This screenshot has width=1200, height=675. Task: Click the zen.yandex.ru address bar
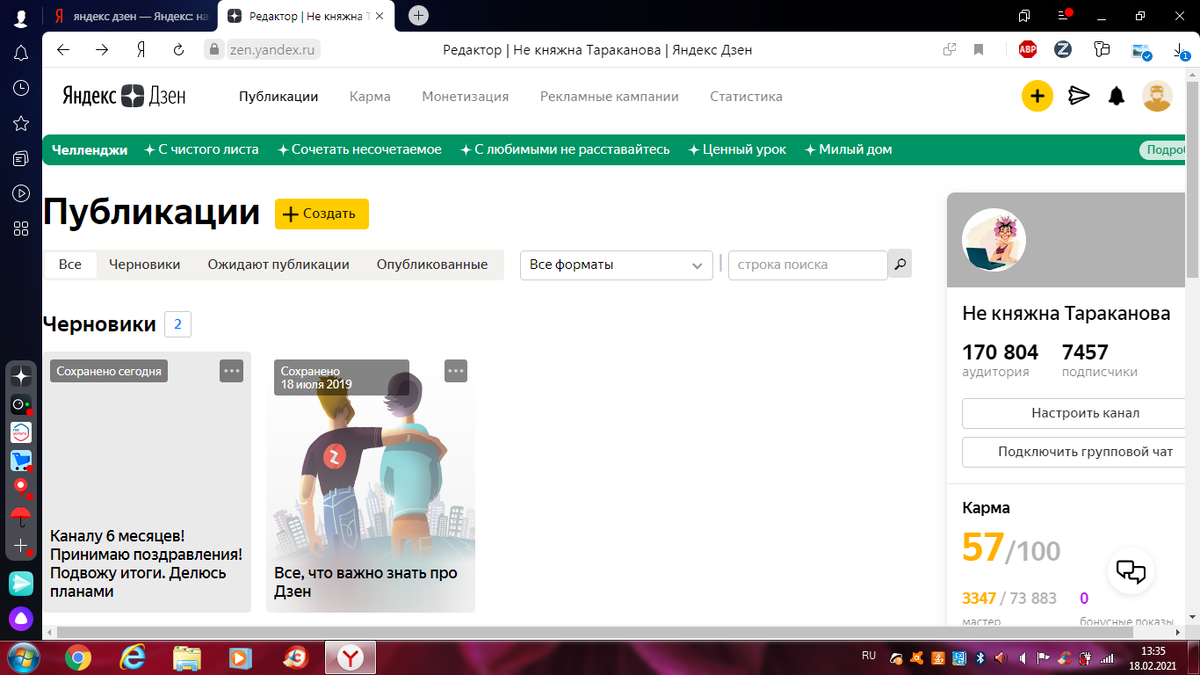273,49
